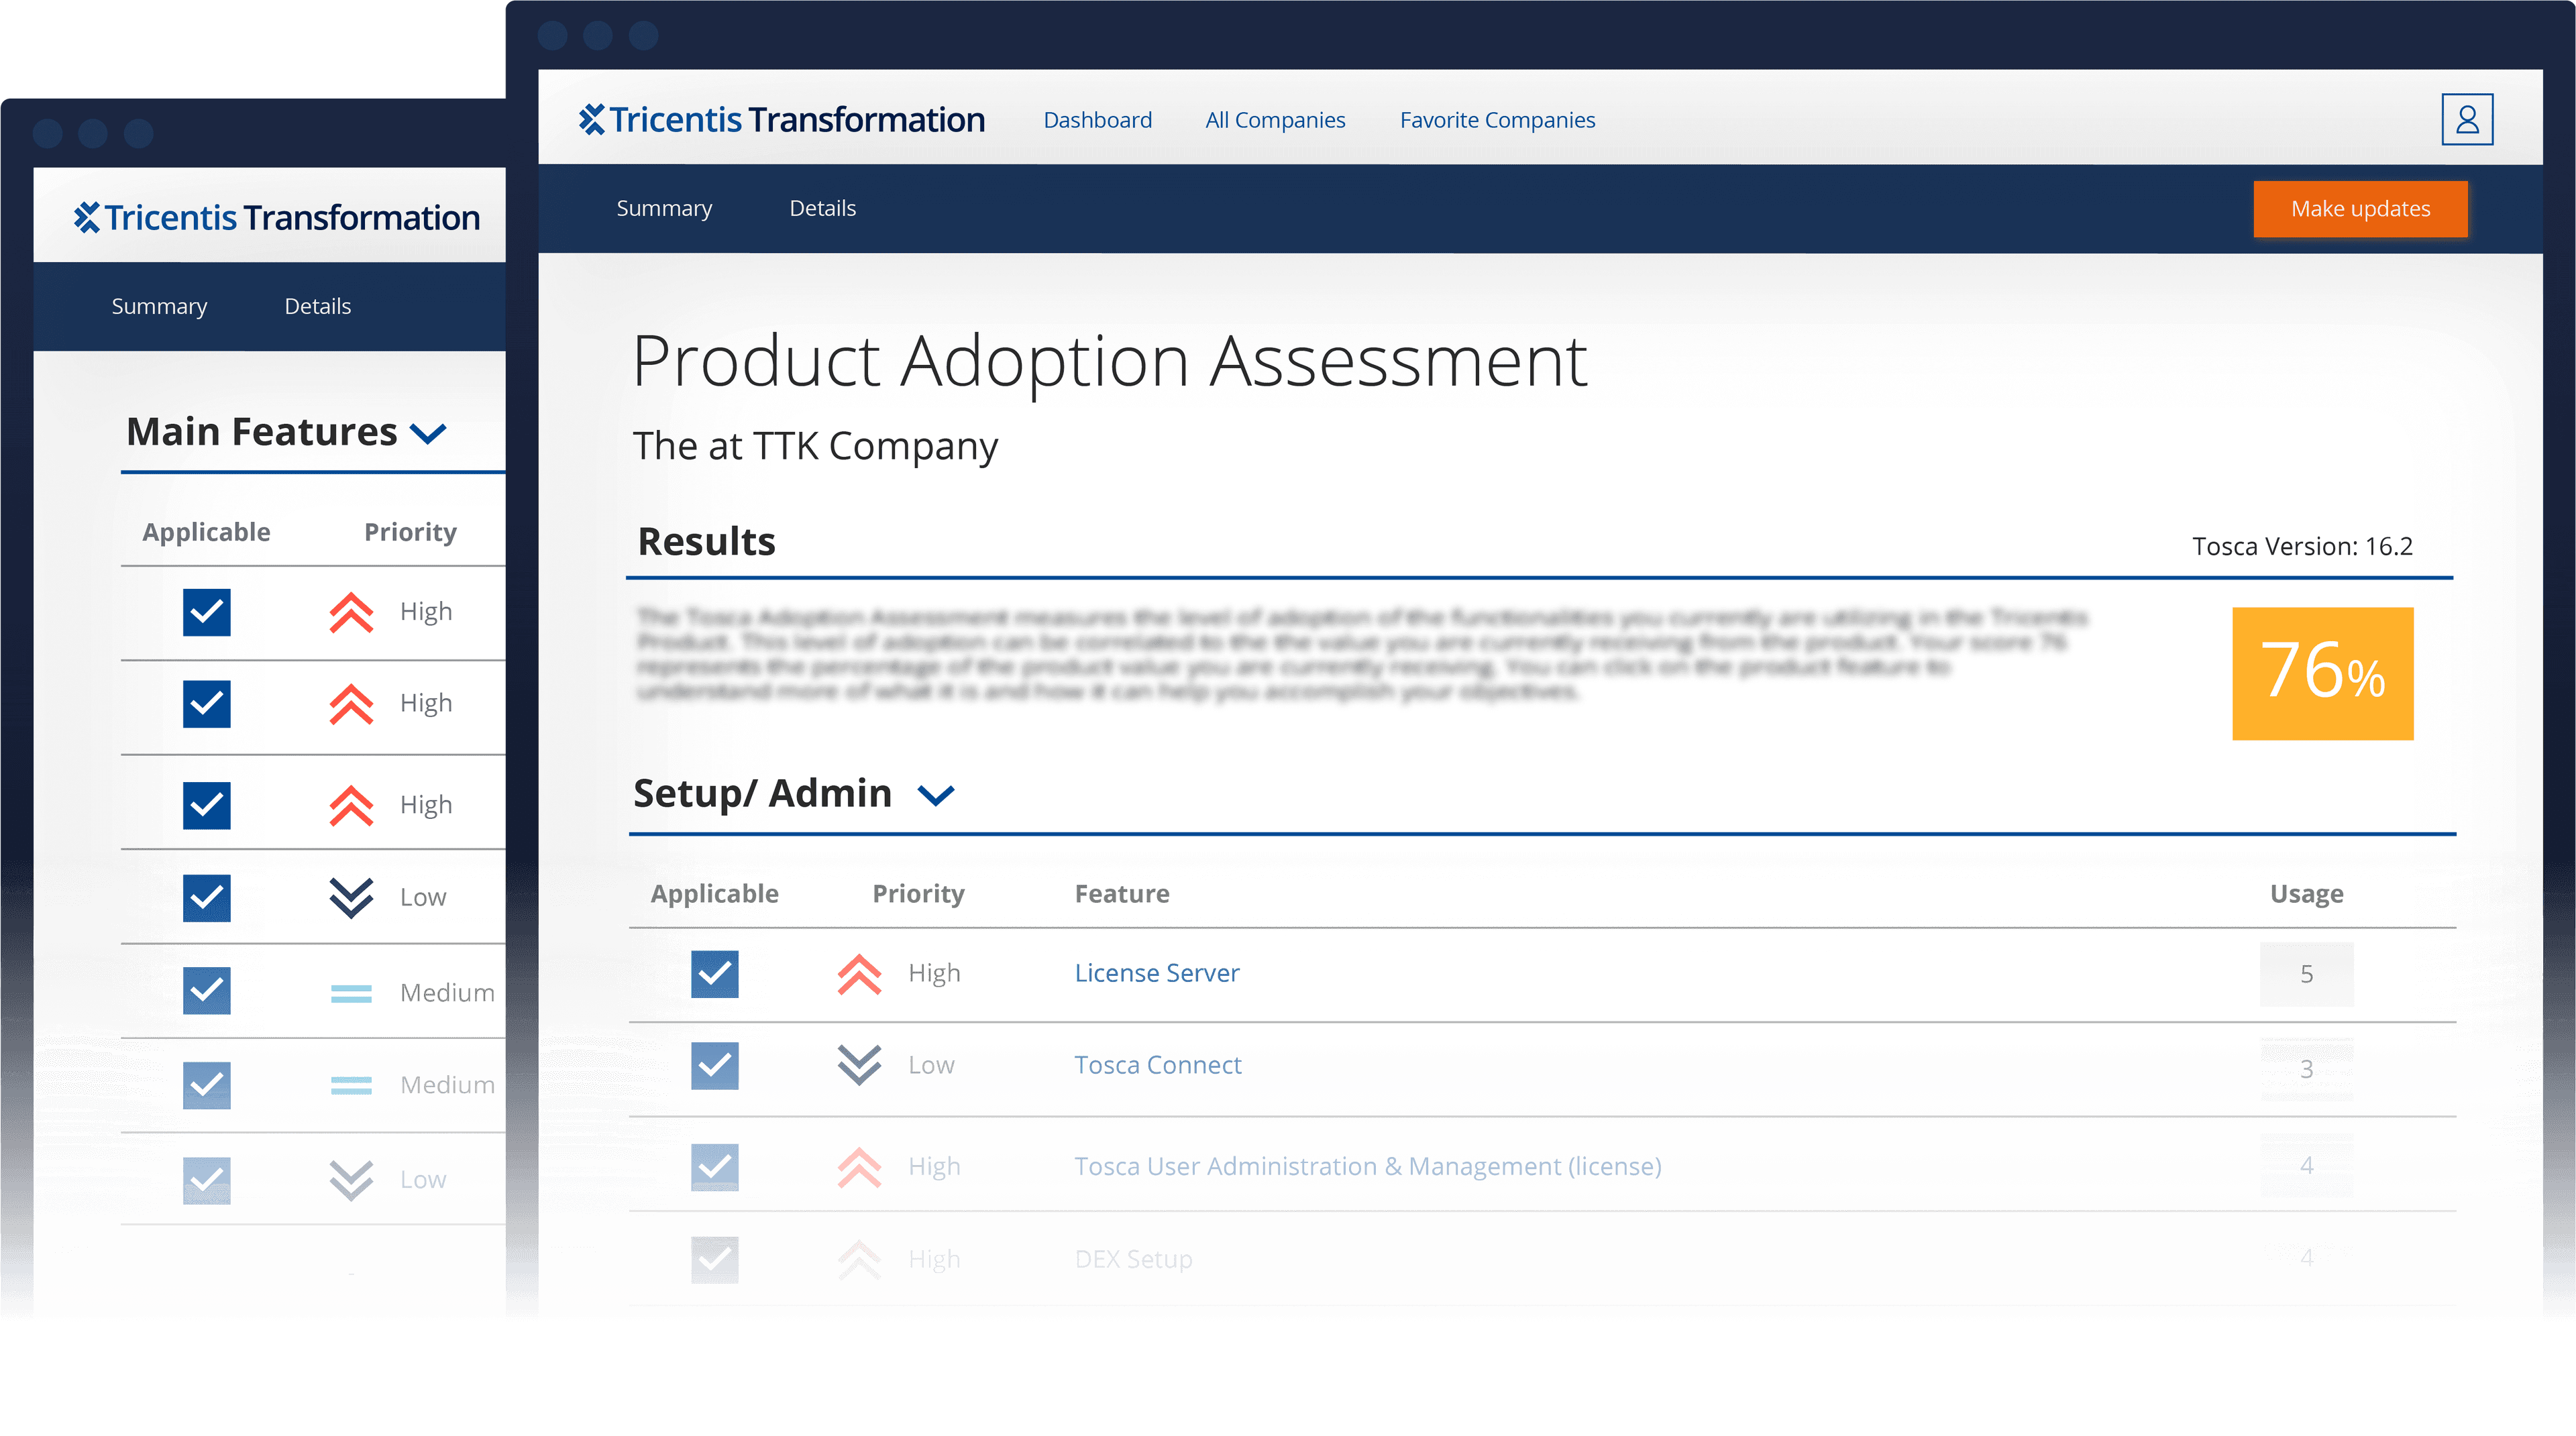
Task: Toggle Applicable checkbox in first Medium row
Action: coord(207,991)
